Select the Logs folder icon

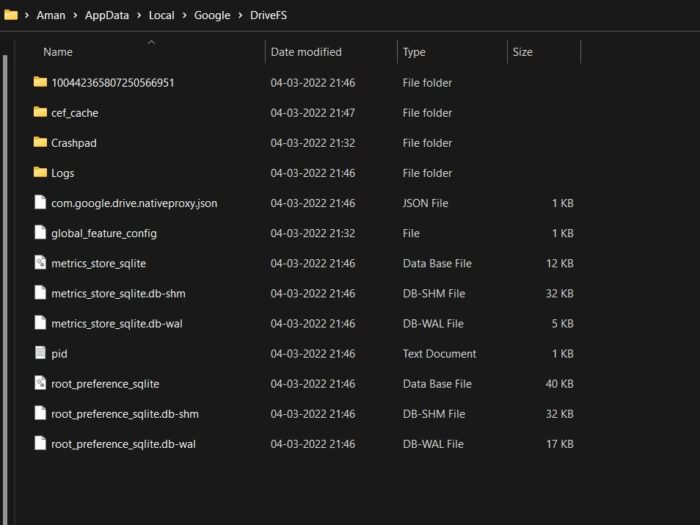[40, 173]
